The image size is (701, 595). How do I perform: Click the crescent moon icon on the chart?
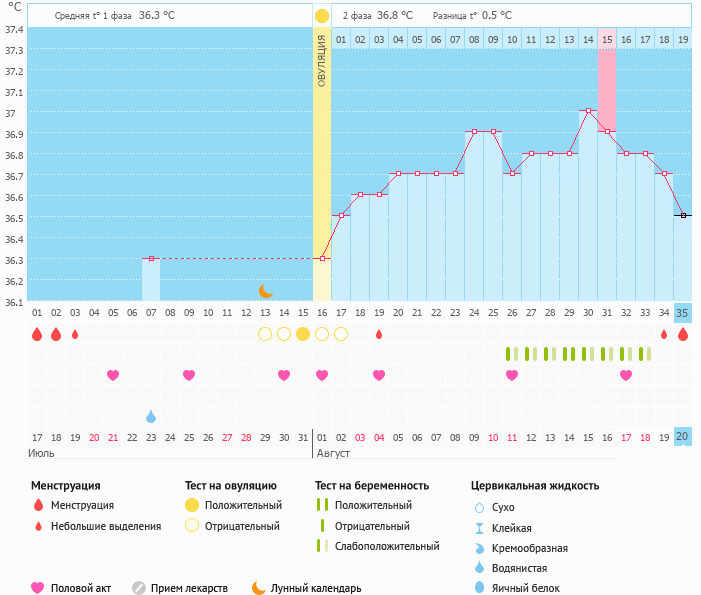265,291
